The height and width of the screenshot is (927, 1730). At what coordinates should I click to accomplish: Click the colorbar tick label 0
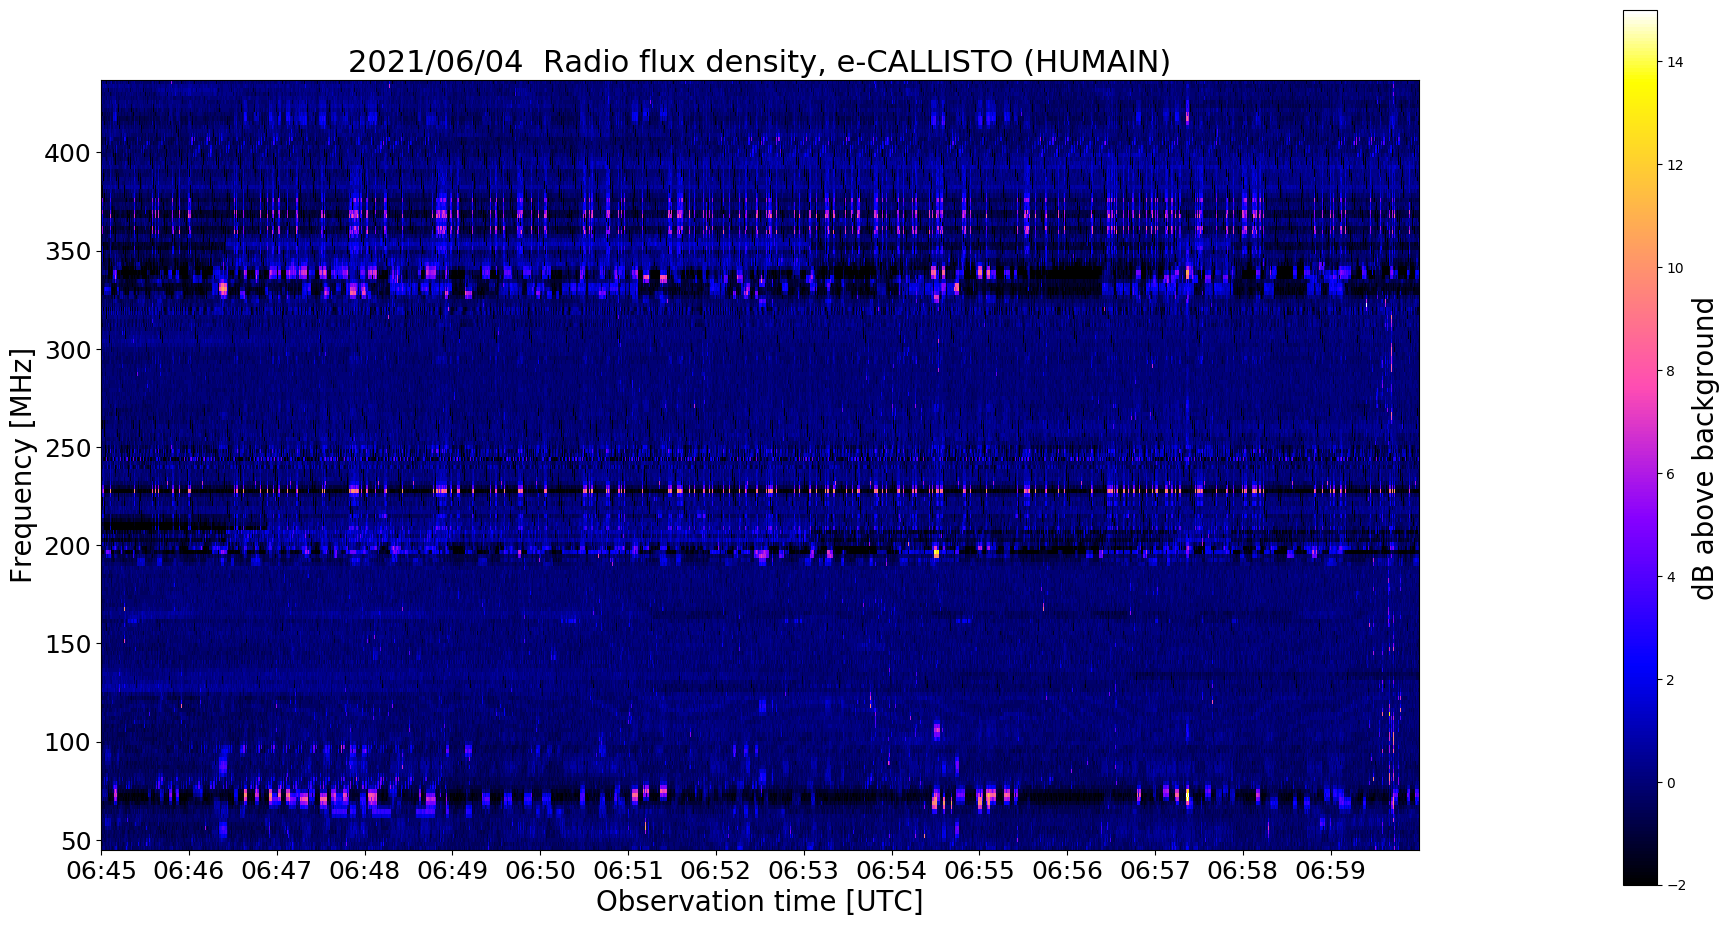1671,783
